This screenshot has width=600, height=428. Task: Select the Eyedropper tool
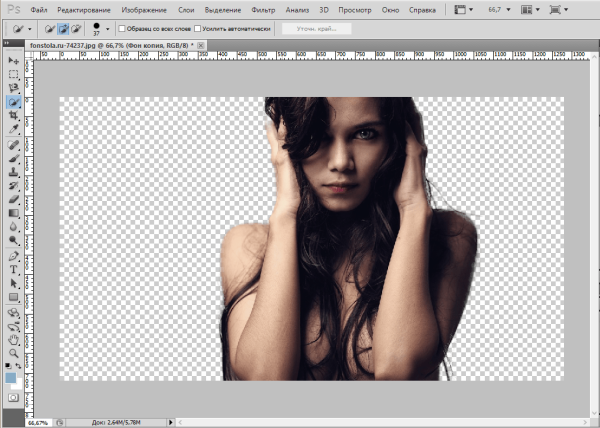pyautogui.click(x=14, y=130)
